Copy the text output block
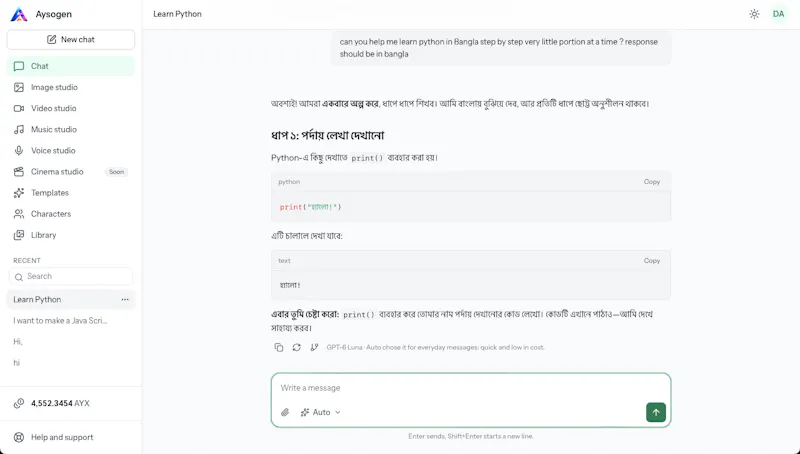Image resolution: width=800 pixels, height=454 pixels. tap(652, 261)
